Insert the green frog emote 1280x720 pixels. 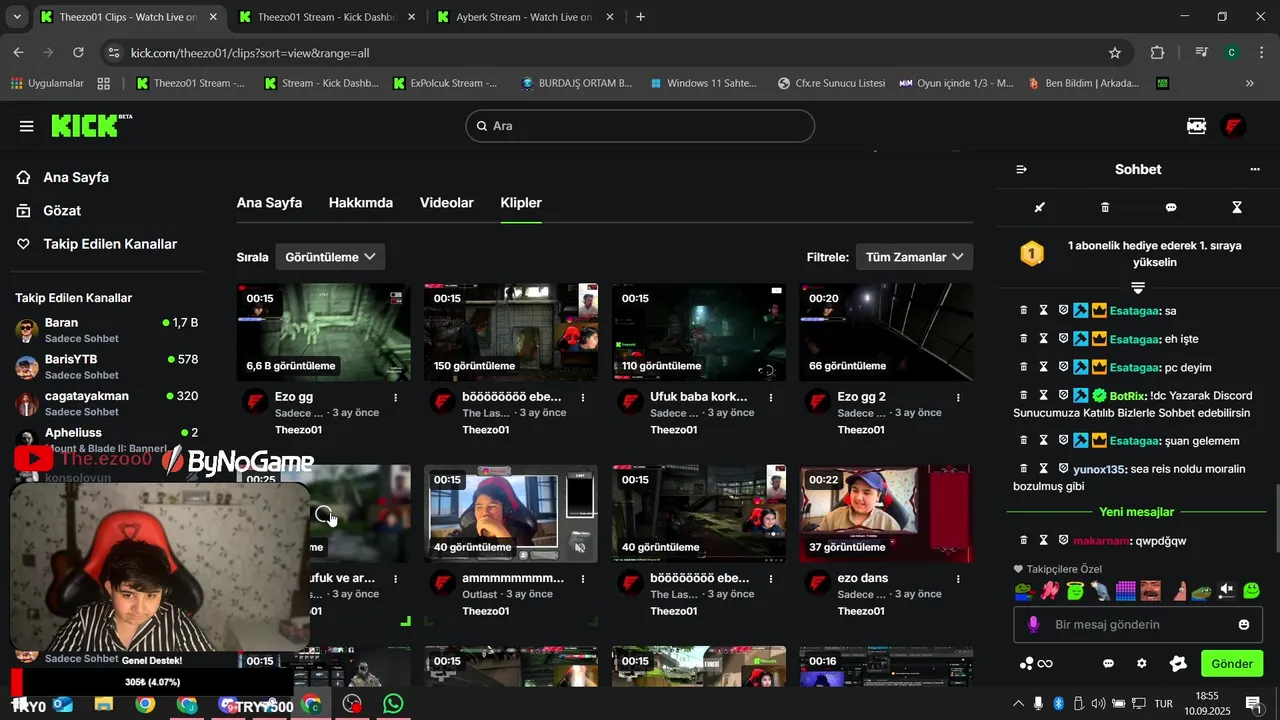click(1022, 591)
